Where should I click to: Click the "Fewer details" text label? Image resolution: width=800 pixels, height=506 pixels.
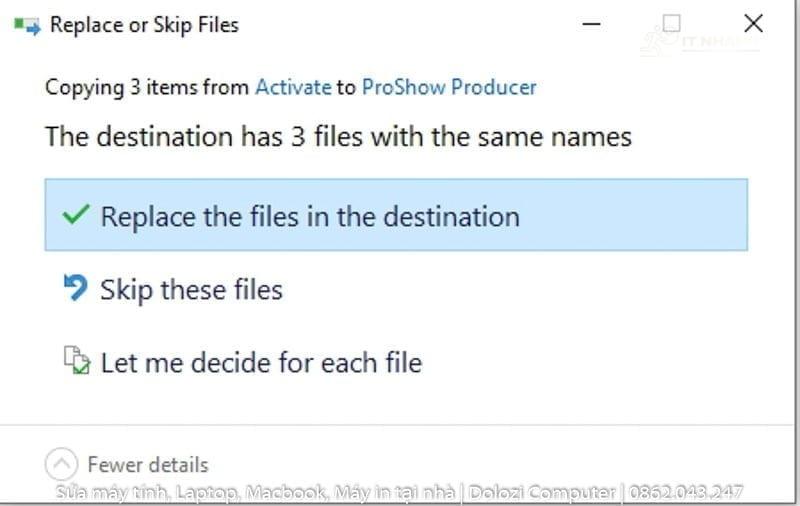(148, 465)
